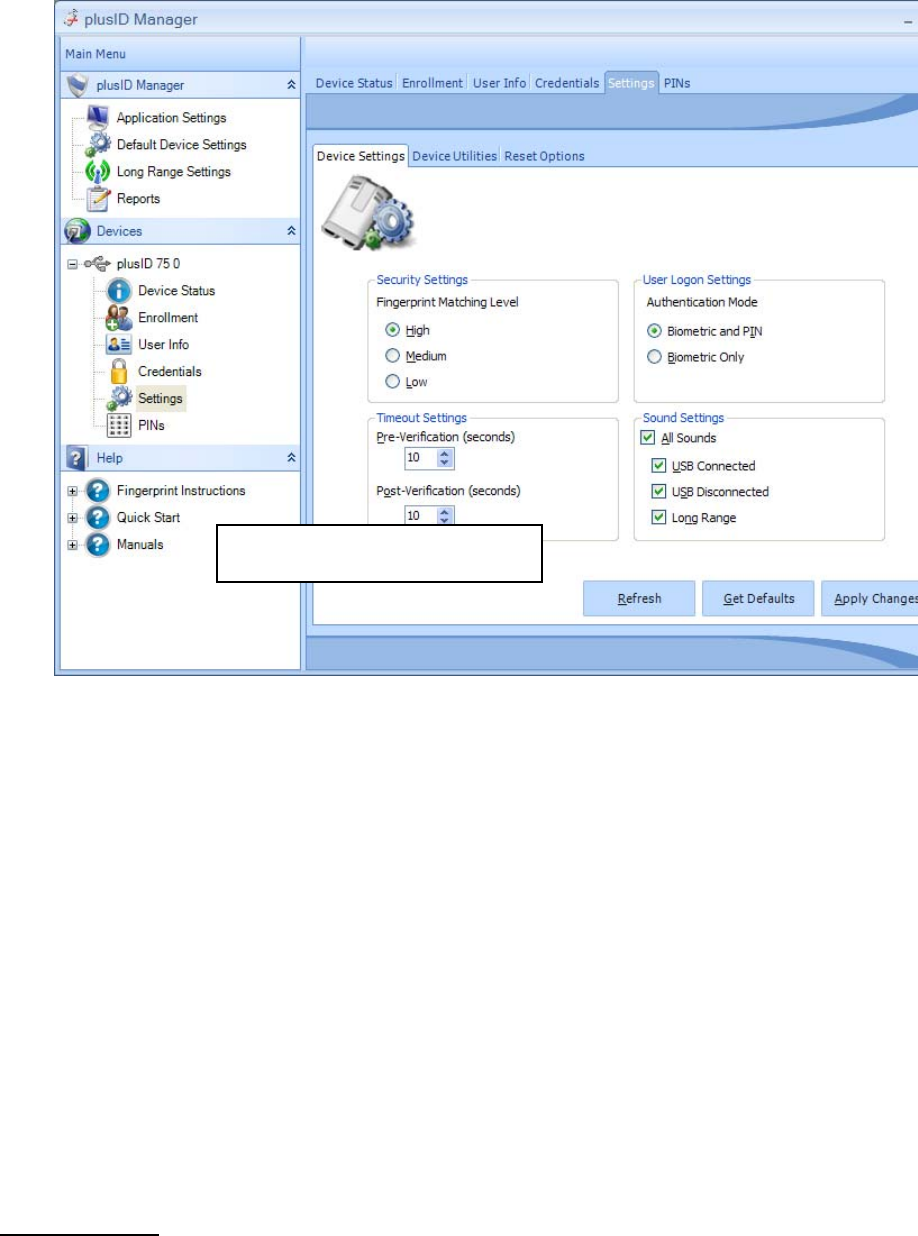Click the Devices globe icon
This screenshot has width=918, height=1236.
pyautogui.click(x=77, y=231)
